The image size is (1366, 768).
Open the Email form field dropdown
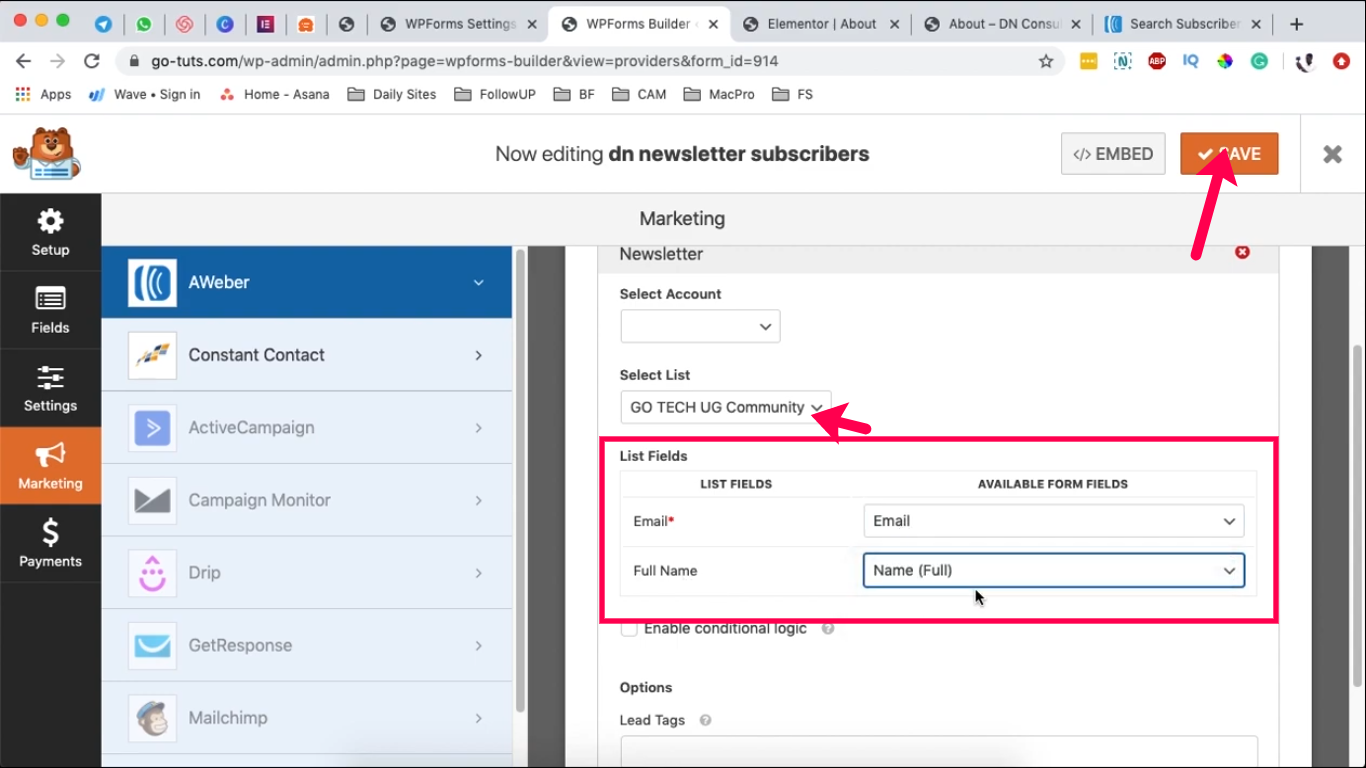point(1054,521)
